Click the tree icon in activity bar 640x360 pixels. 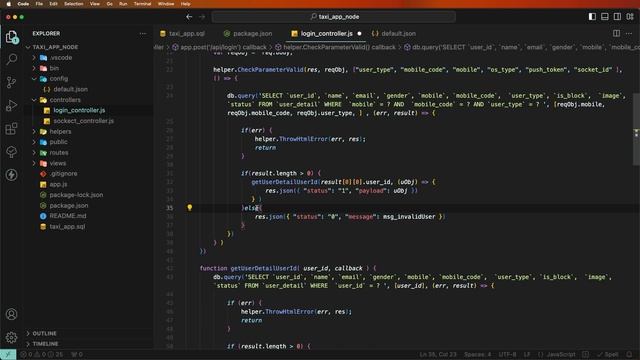(11, 152)
